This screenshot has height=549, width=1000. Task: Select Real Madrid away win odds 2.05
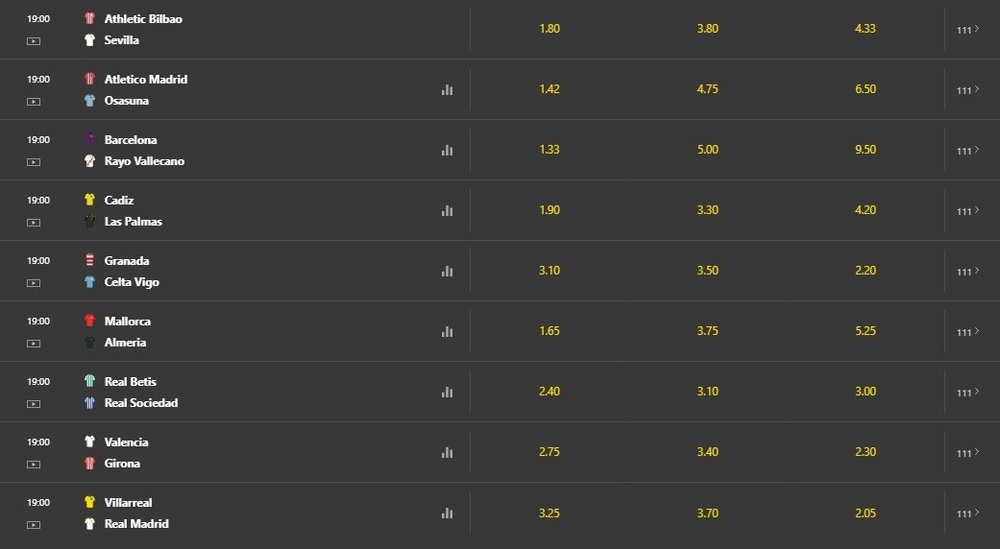click(x=865, y=513)
